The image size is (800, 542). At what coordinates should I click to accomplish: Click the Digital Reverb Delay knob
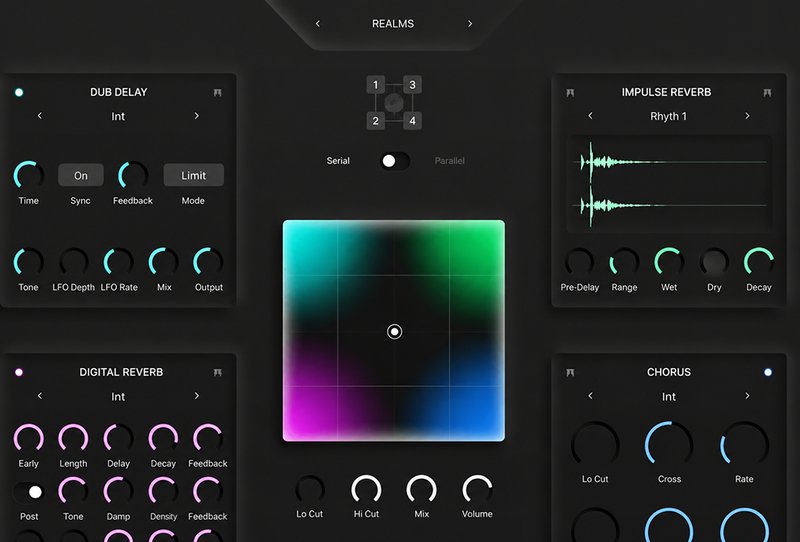[118, 438]
